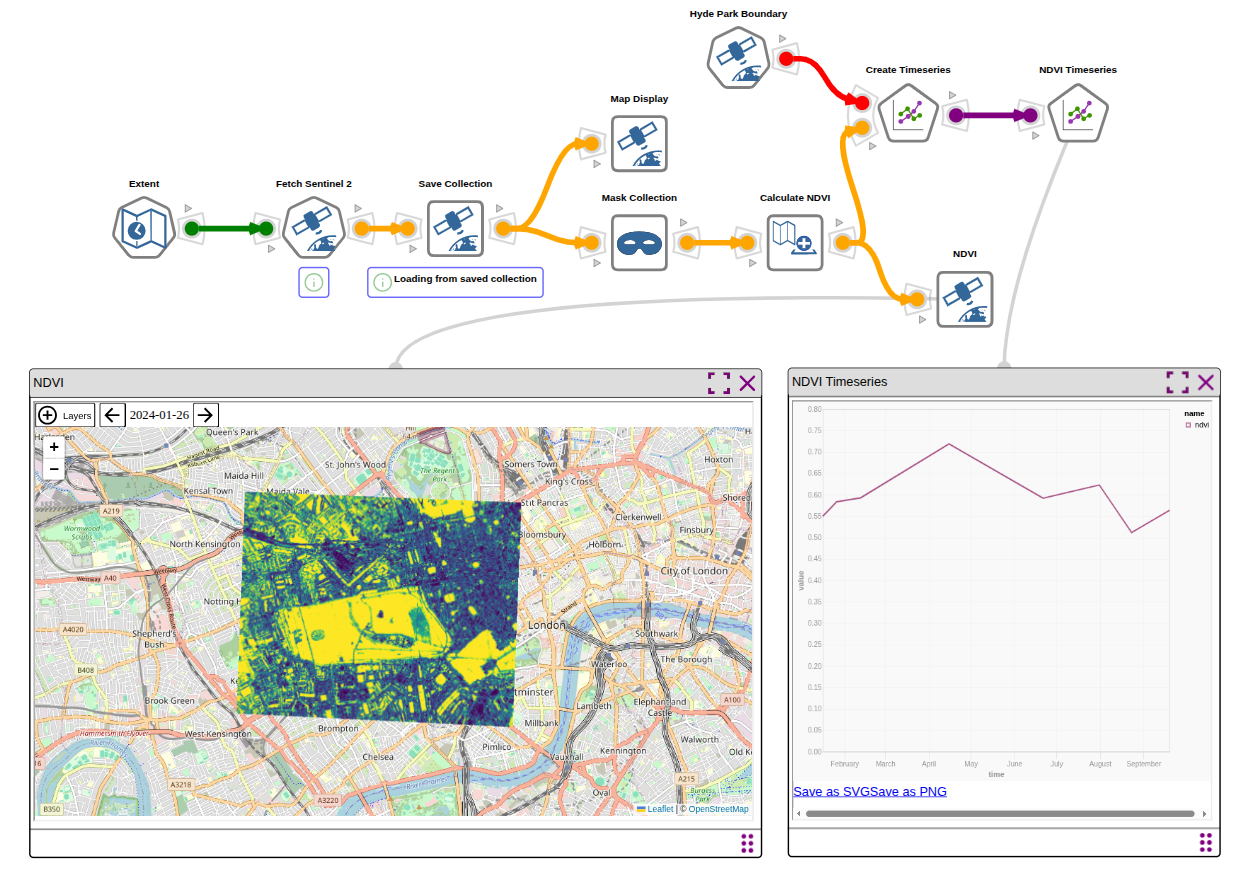Go to previous date in NDVI map
1241x875 pixels.
point(112,415)
